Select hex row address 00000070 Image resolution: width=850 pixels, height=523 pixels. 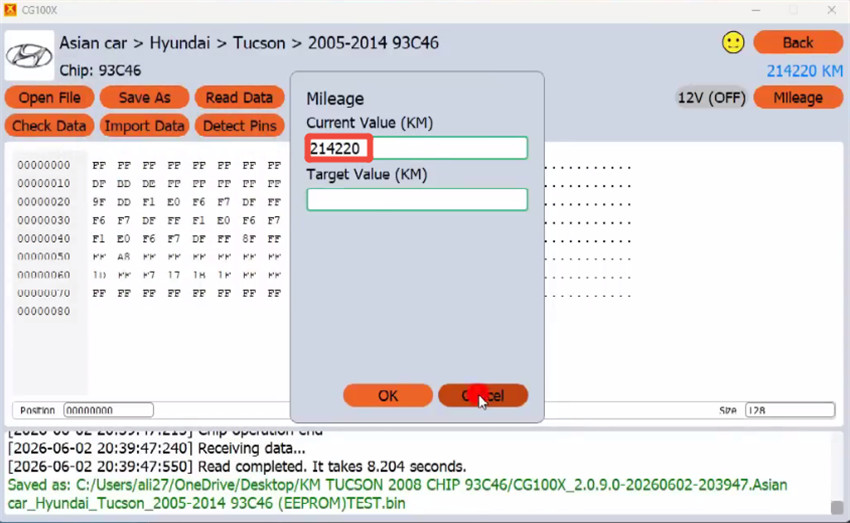44,293
